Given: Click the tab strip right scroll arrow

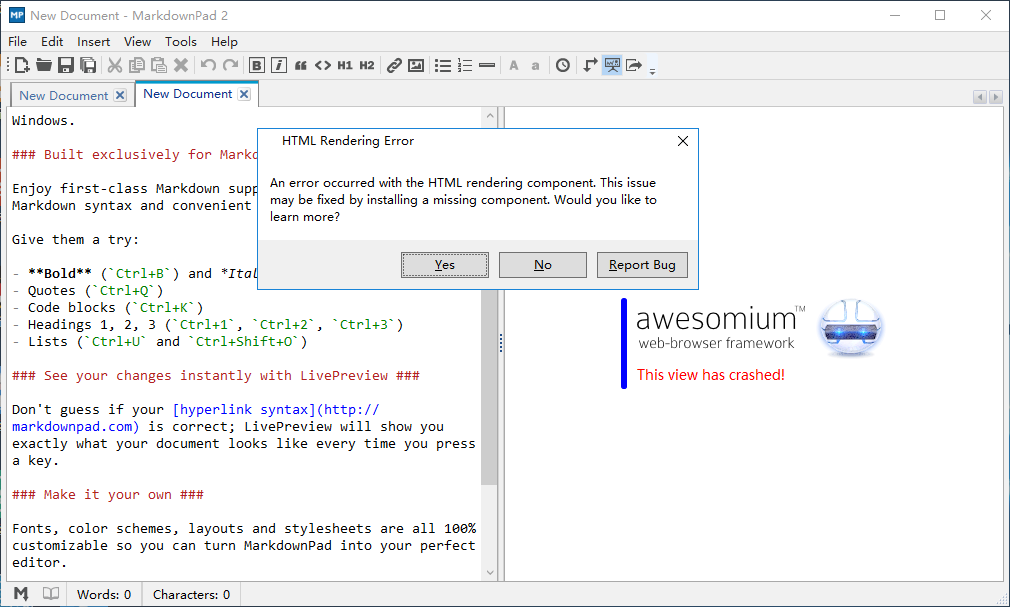Looking at the screenshot, I should pyautogui.click(x=996, y=97).
